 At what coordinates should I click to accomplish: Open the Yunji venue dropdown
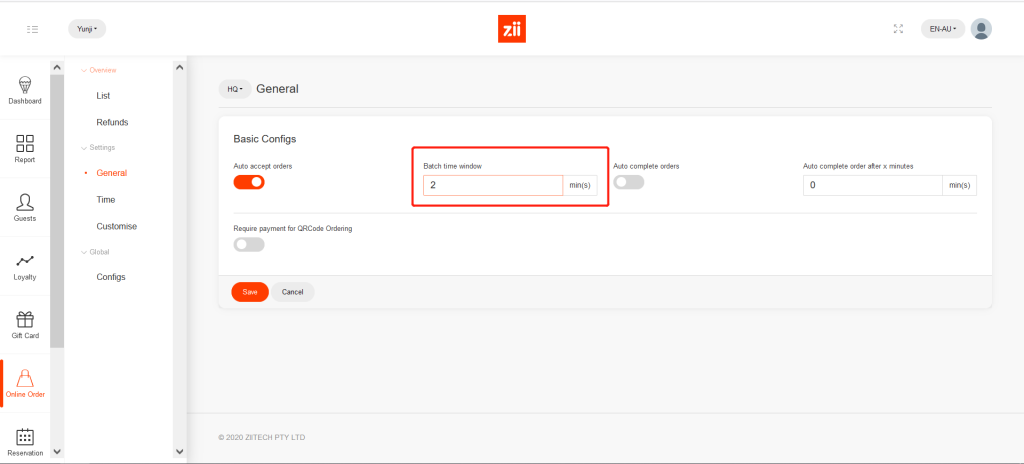[x=87, y=29]
